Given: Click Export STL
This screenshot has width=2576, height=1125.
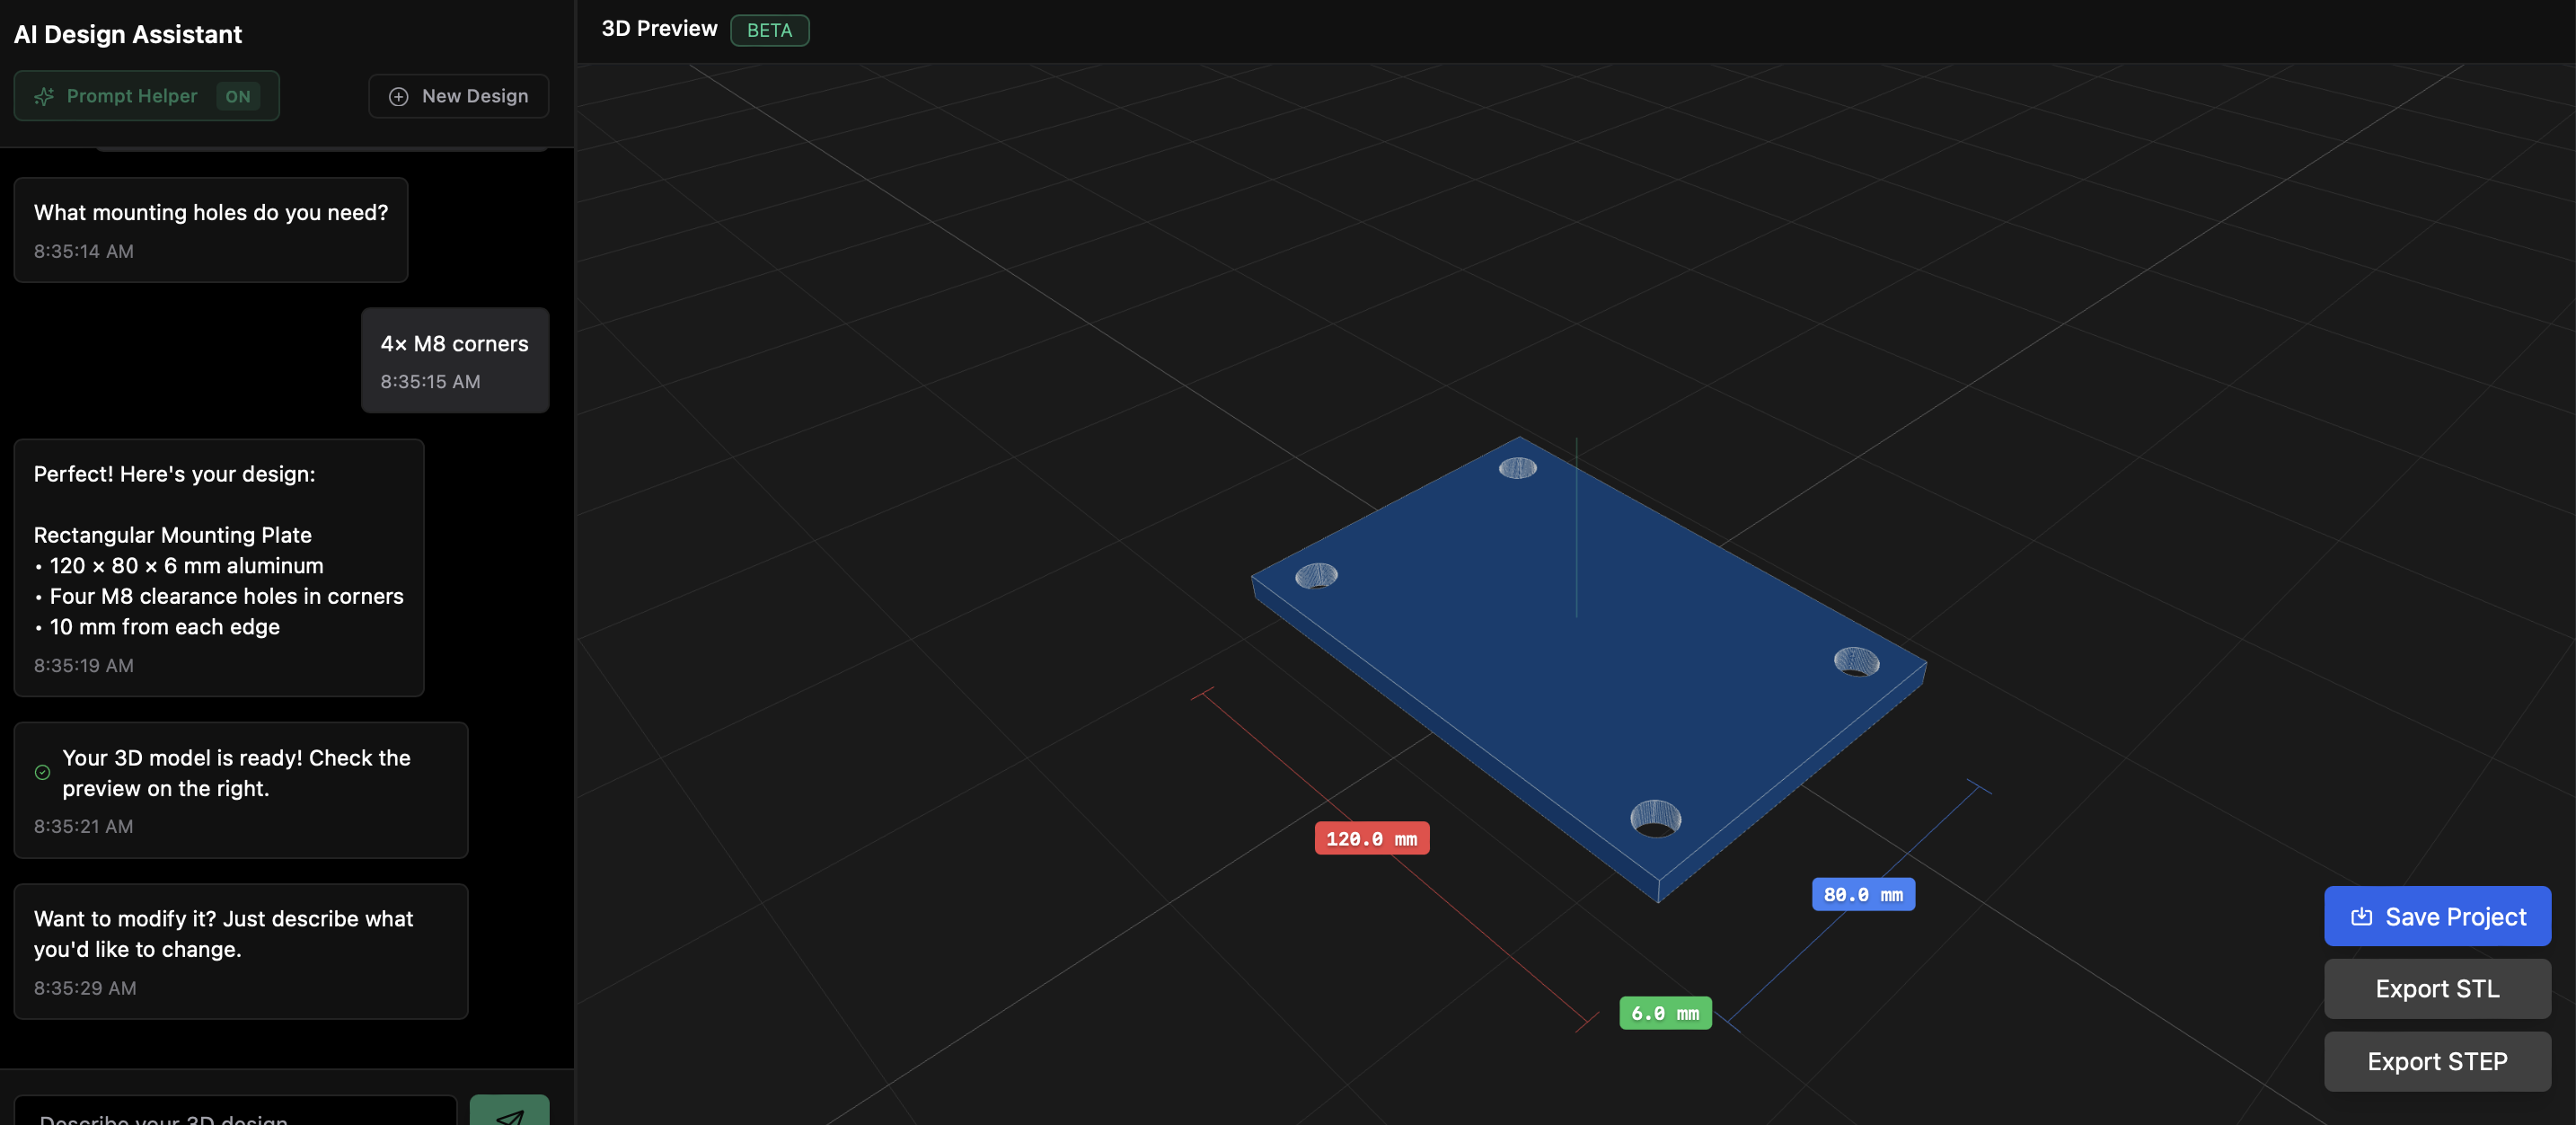Looking at the screenshot, I should tap(2436, 988).
